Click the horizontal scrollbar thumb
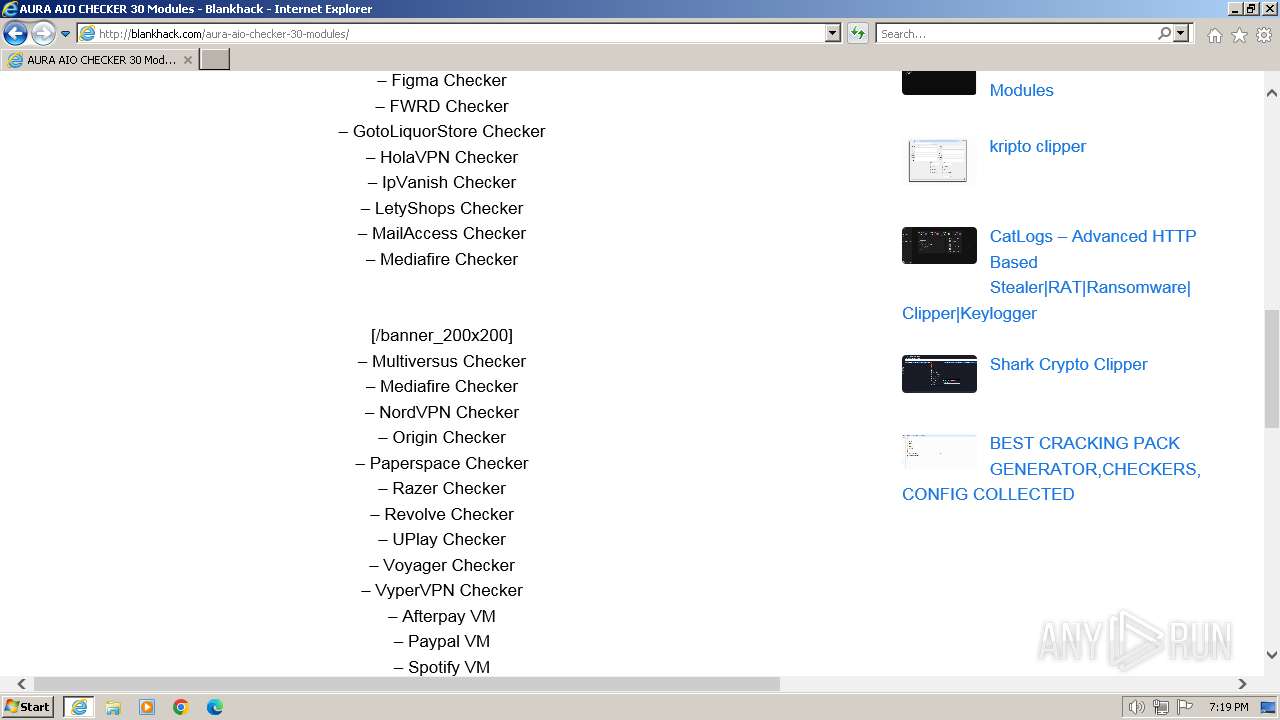The width and height of the screenshot is (1280, 720). (407, 684)
